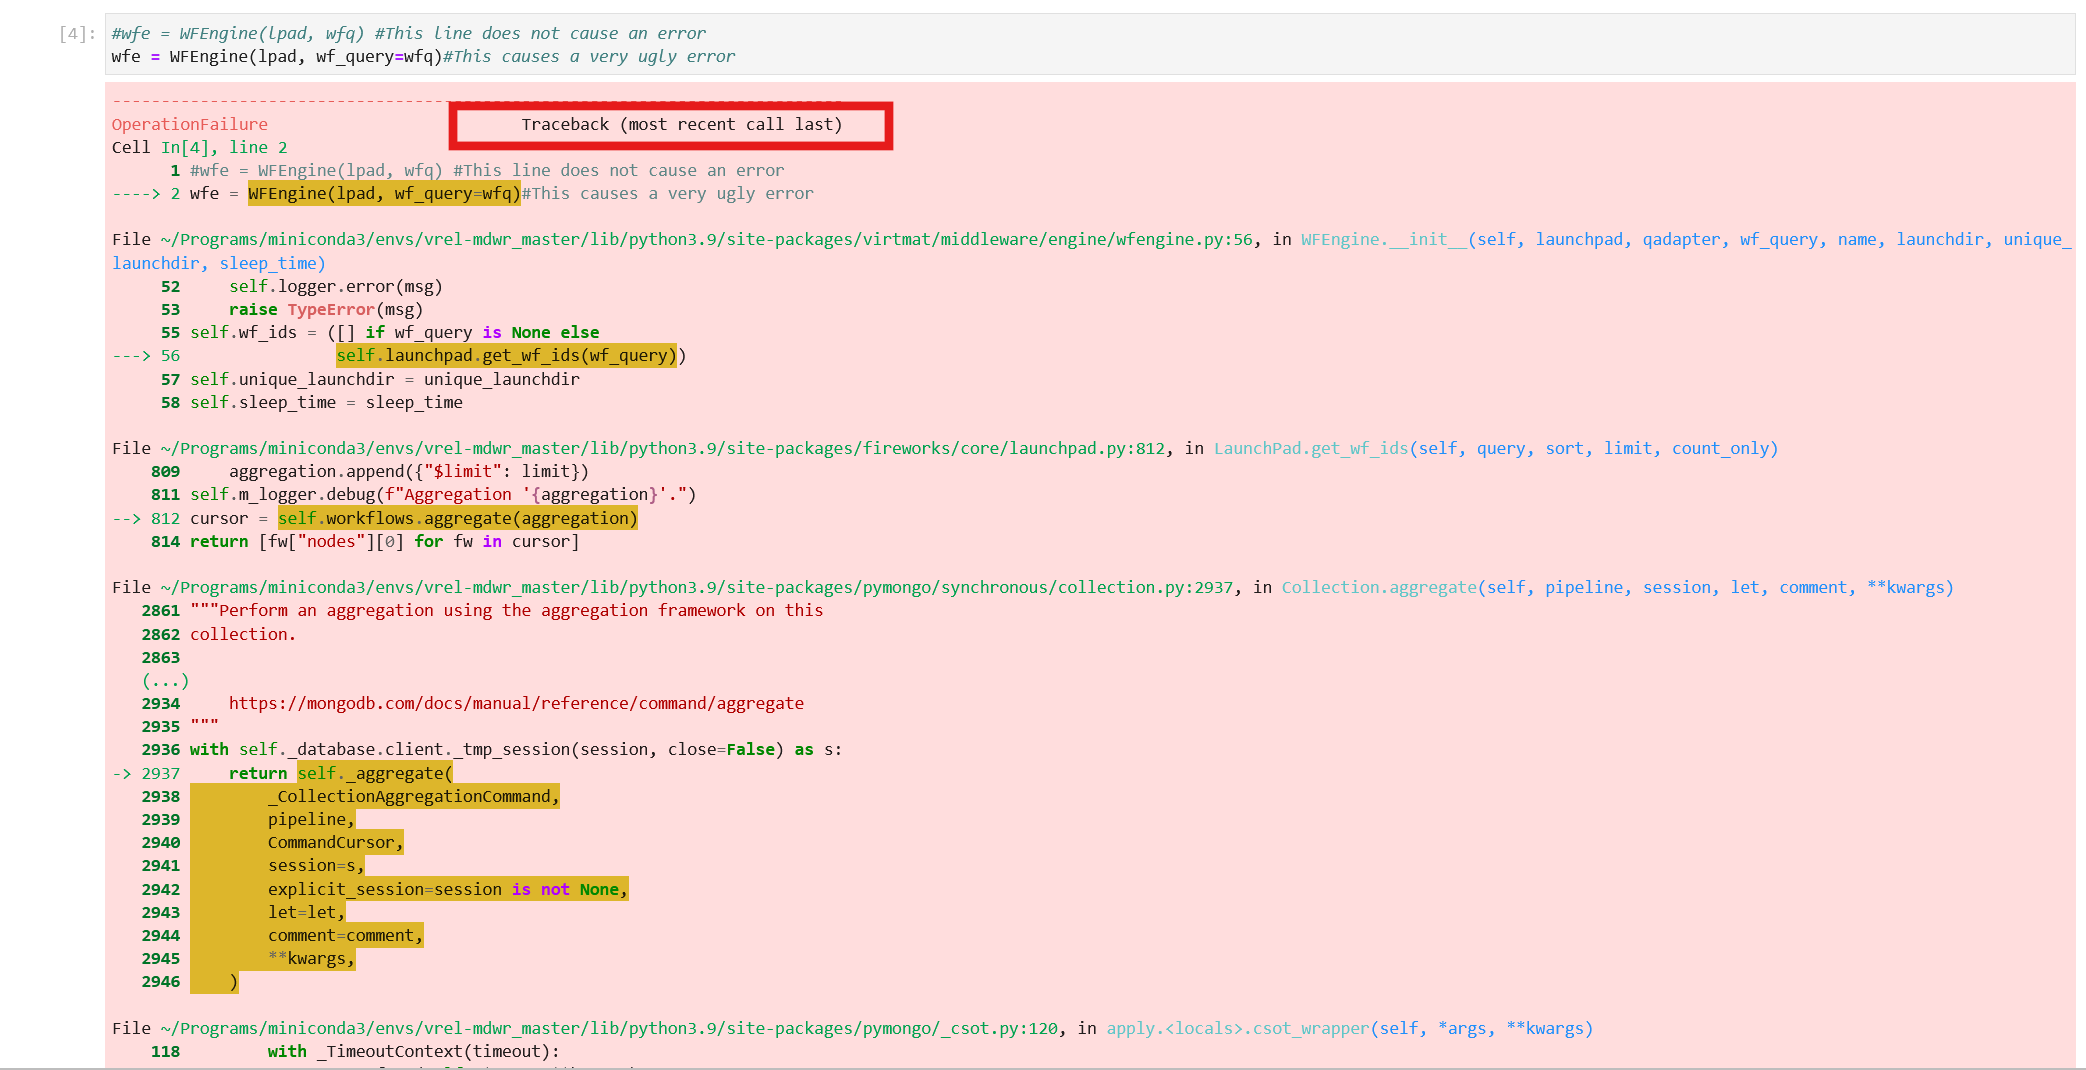Click line 809 'aggregation.append' statement
This screenshot has height=1070, width=2086.
(x=409, y=471)
